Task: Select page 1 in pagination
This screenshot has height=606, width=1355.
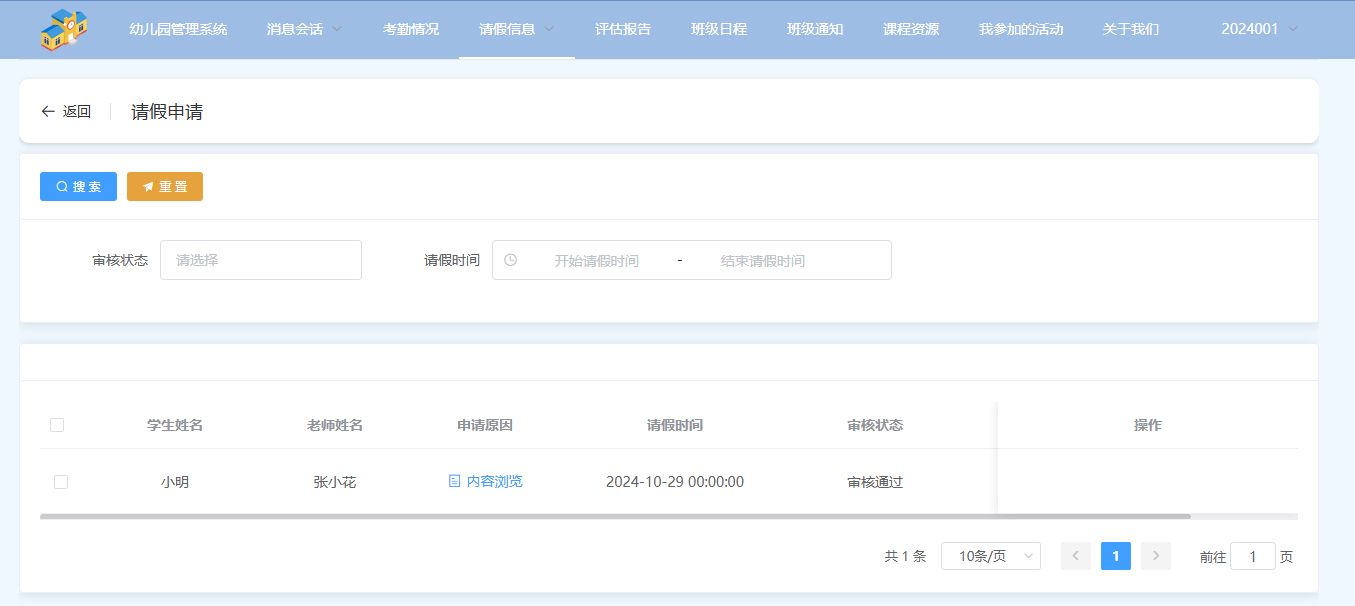Action: click(x=1116, y=556)
